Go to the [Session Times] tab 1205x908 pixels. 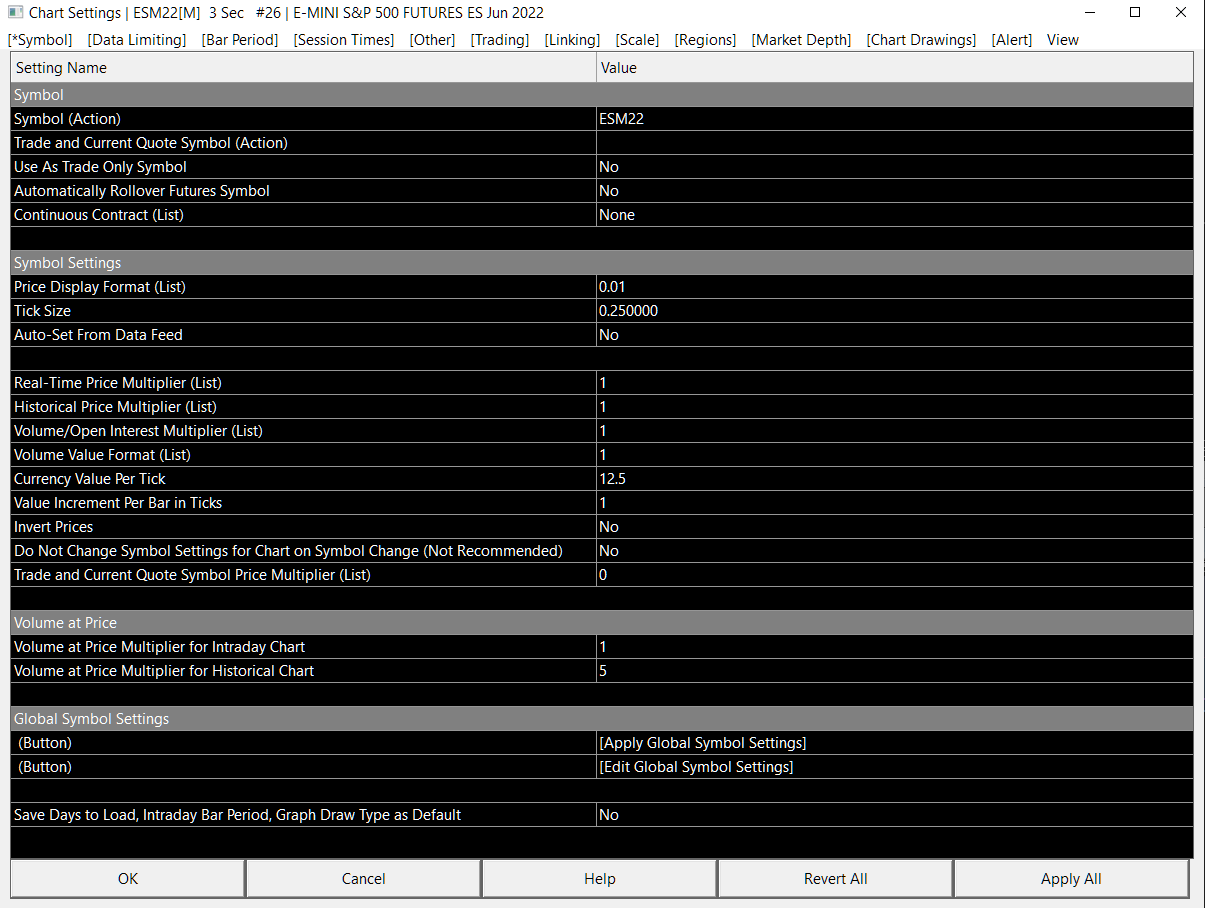click(x=344, y=40)
